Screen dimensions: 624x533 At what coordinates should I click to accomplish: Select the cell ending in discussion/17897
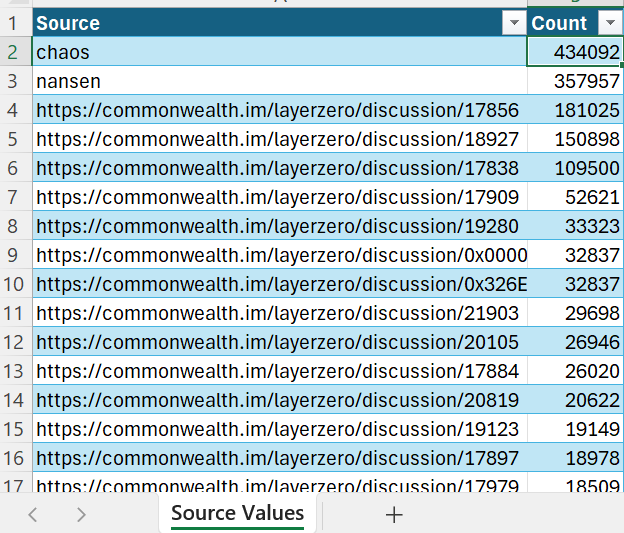(x=280, y=458)
